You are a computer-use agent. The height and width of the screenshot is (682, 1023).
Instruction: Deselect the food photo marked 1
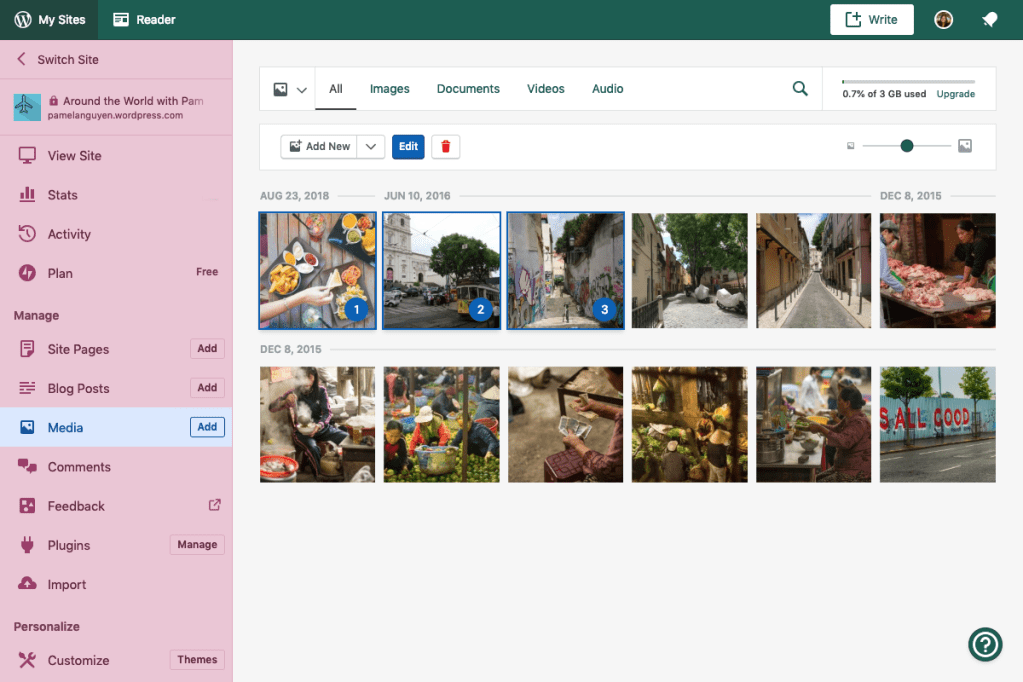318,270
